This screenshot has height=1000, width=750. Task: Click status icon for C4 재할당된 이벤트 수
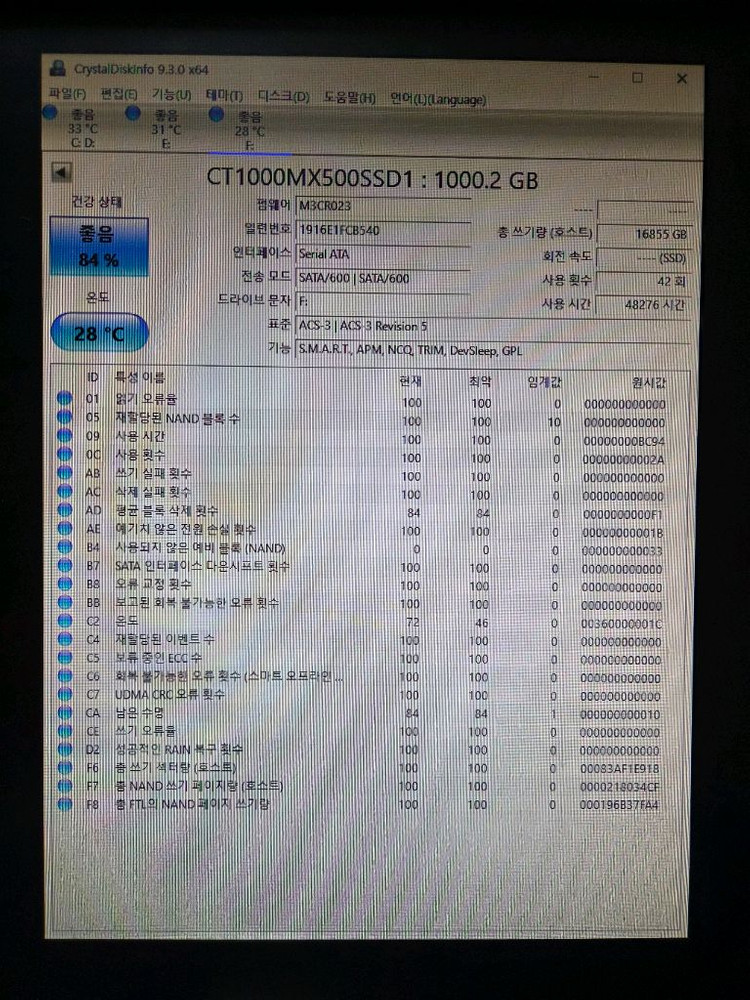[65, 638]
